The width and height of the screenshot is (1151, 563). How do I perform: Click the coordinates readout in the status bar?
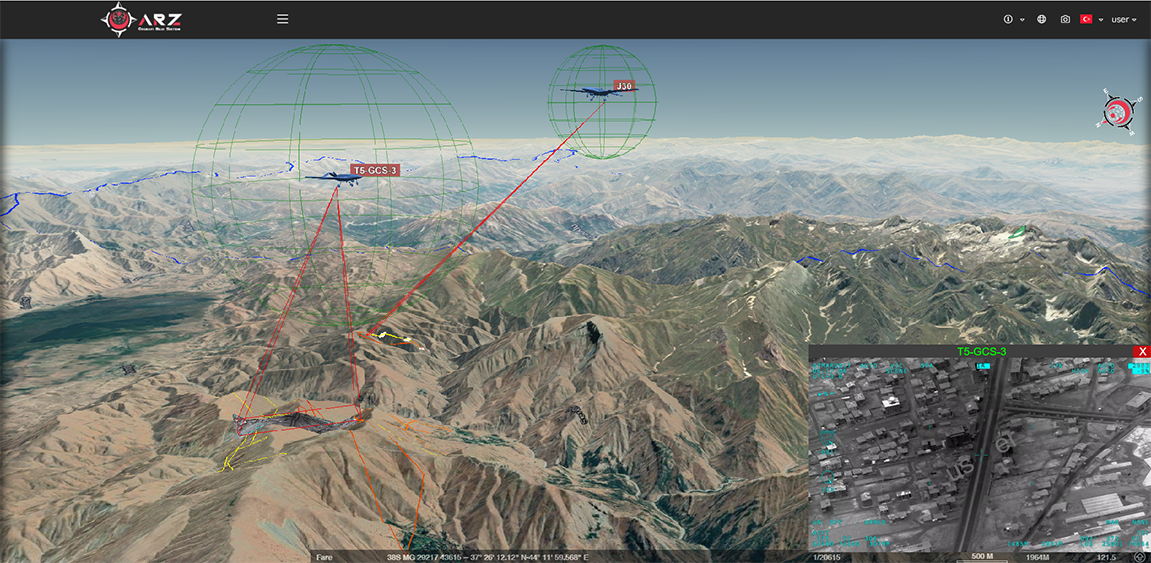486,557
